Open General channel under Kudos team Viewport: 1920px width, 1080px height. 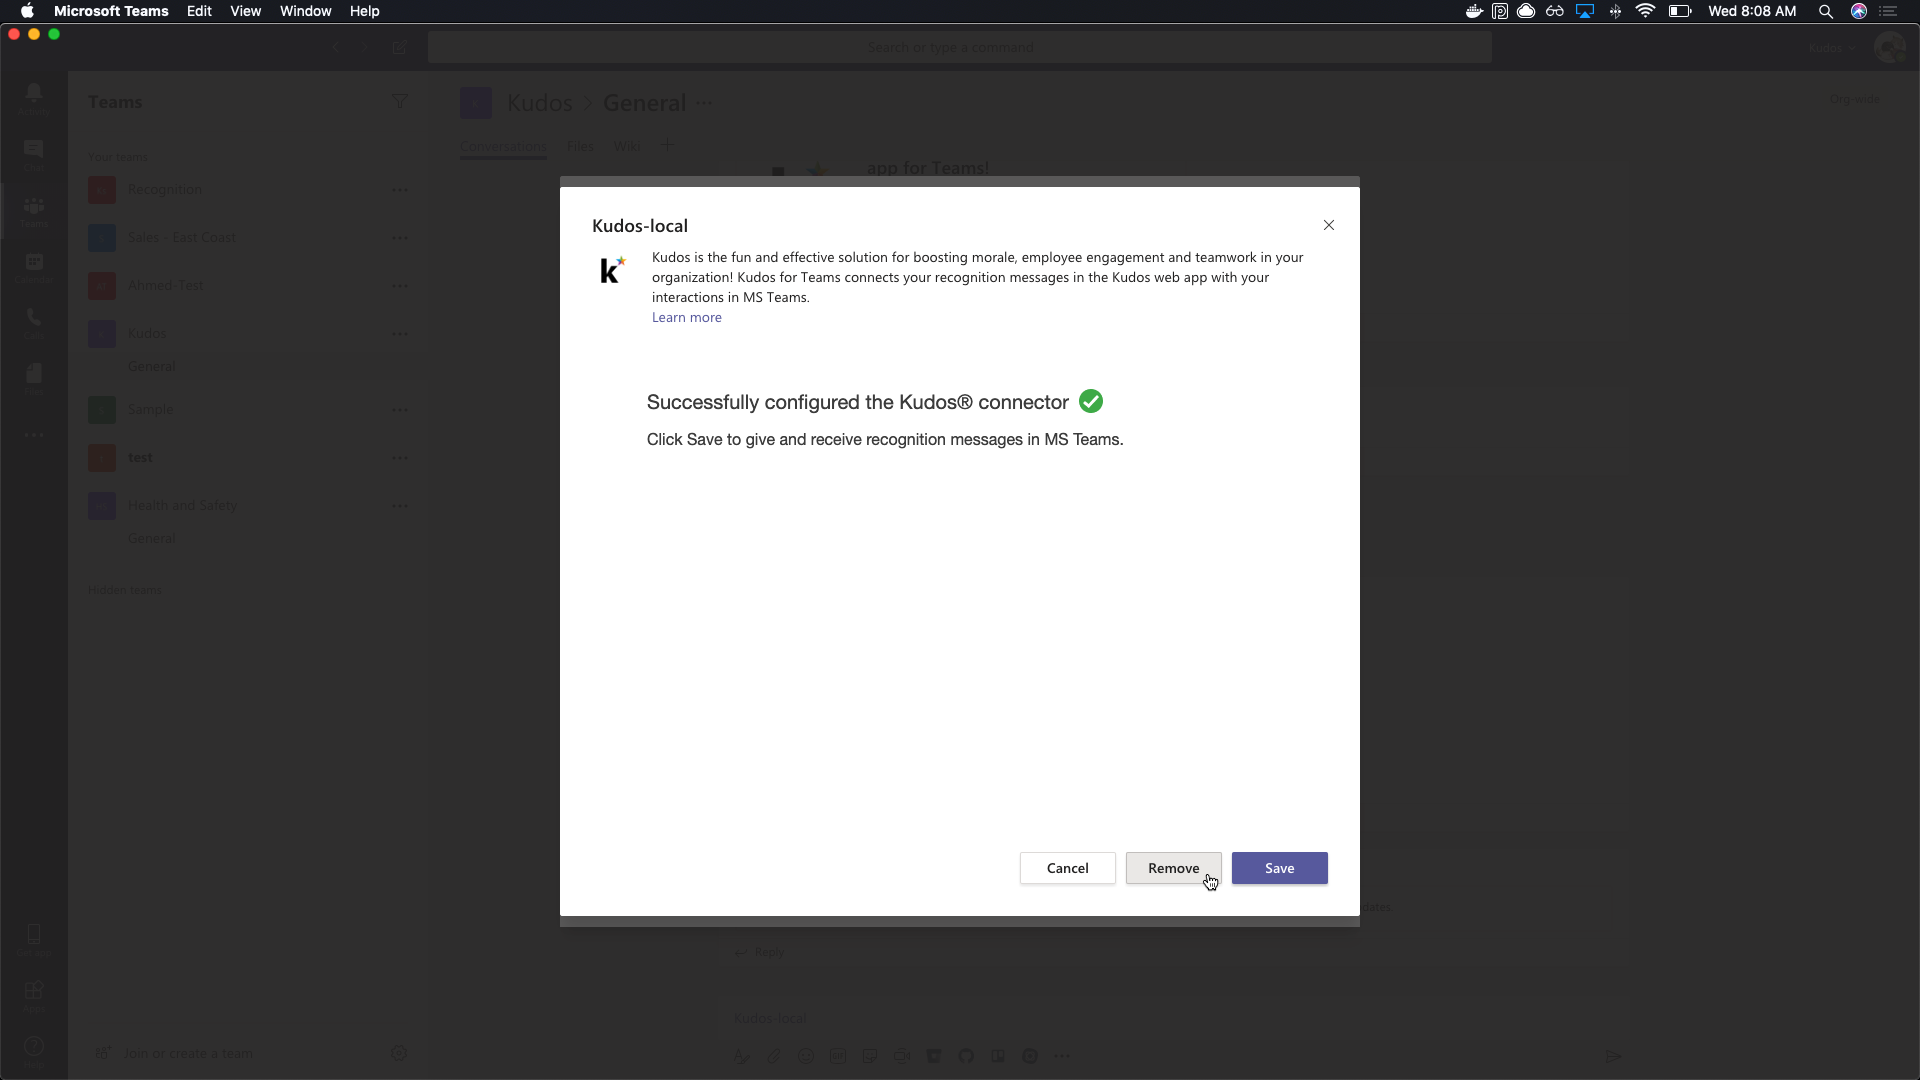click(151, 366)
